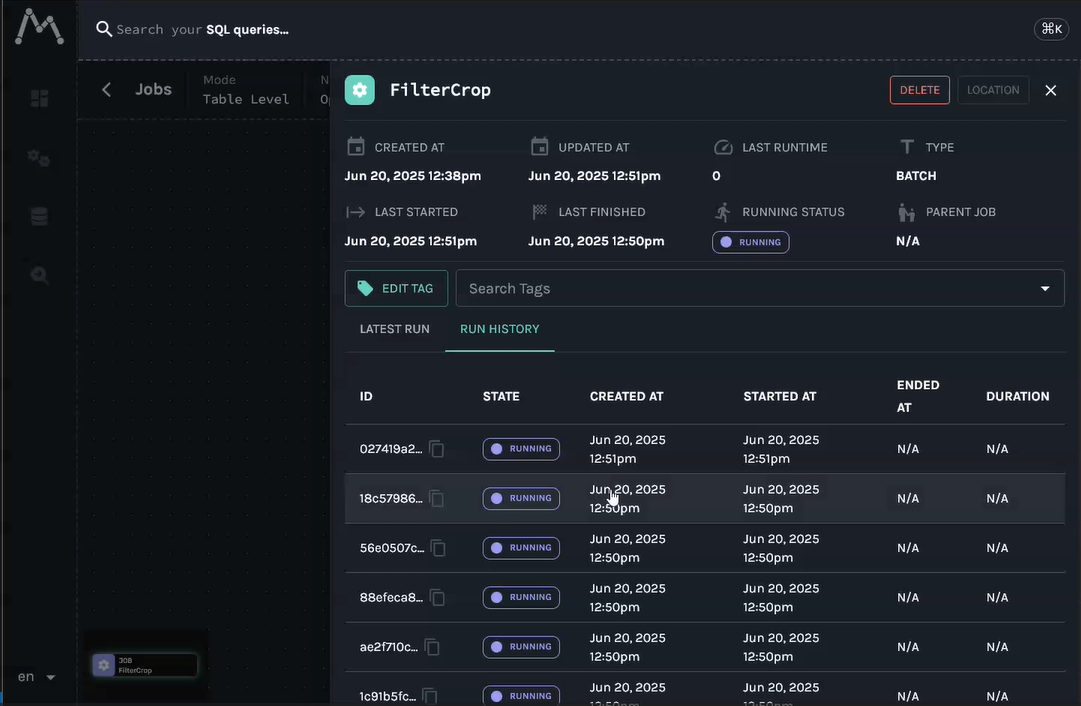The image size is (1081, 706).
Task: Click the Location button
Action: point(992,90)
